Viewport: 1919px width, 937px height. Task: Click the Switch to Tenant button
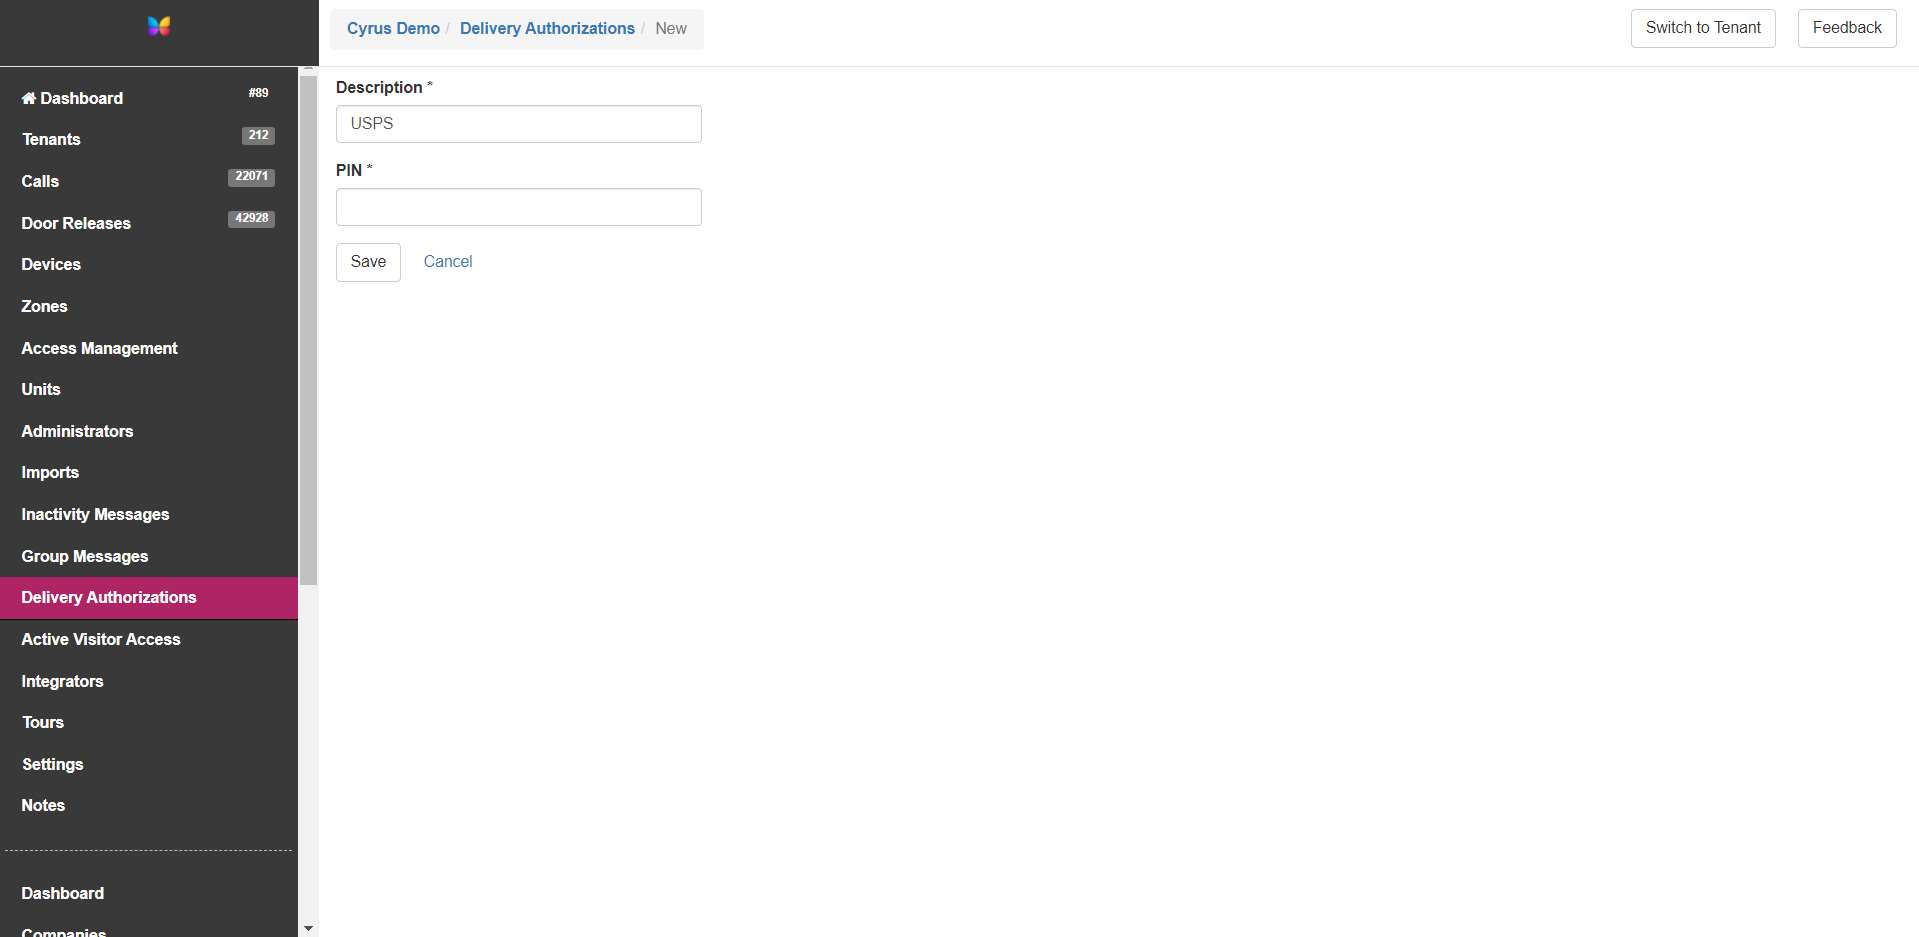(x=1702, y=28)
